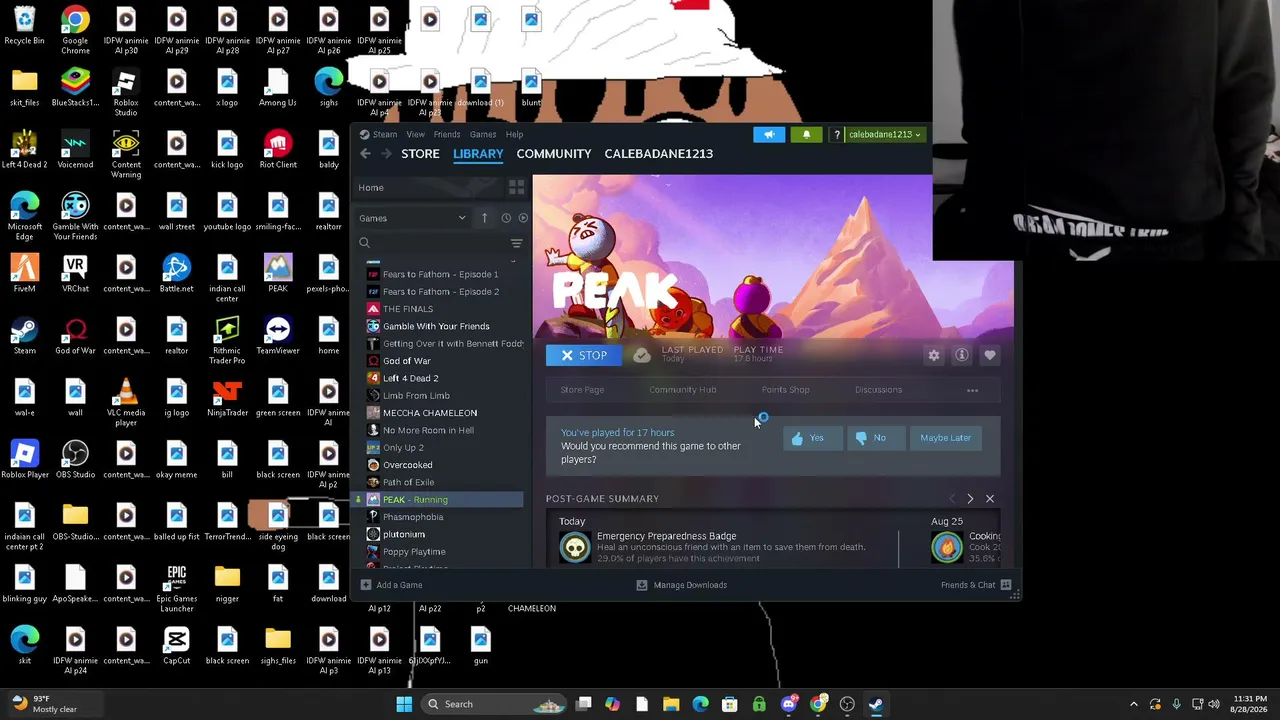
Task: Go forward using Steam's forward arrow
Action: (385, 154)
